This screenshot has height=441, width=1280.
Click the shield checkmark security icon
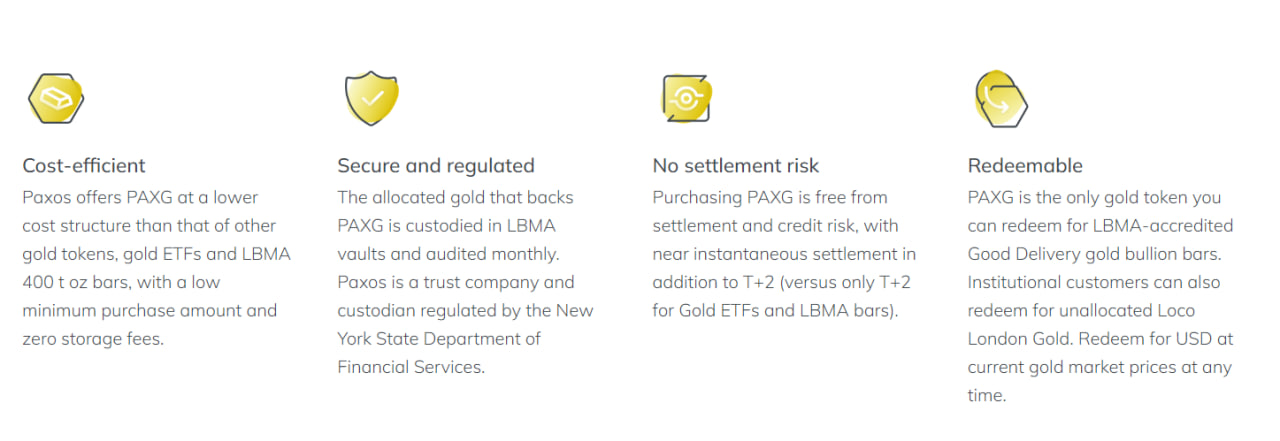click(x=372, y=98)
